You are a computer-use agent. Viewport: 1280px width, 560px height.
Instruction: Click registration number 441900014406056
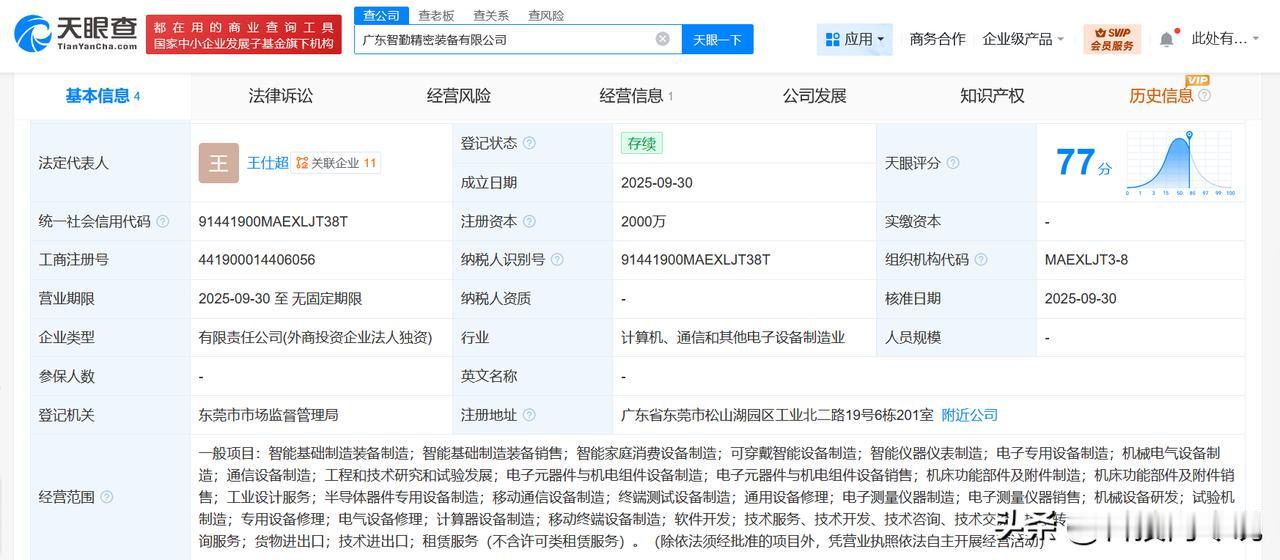[x=257, y=260]
